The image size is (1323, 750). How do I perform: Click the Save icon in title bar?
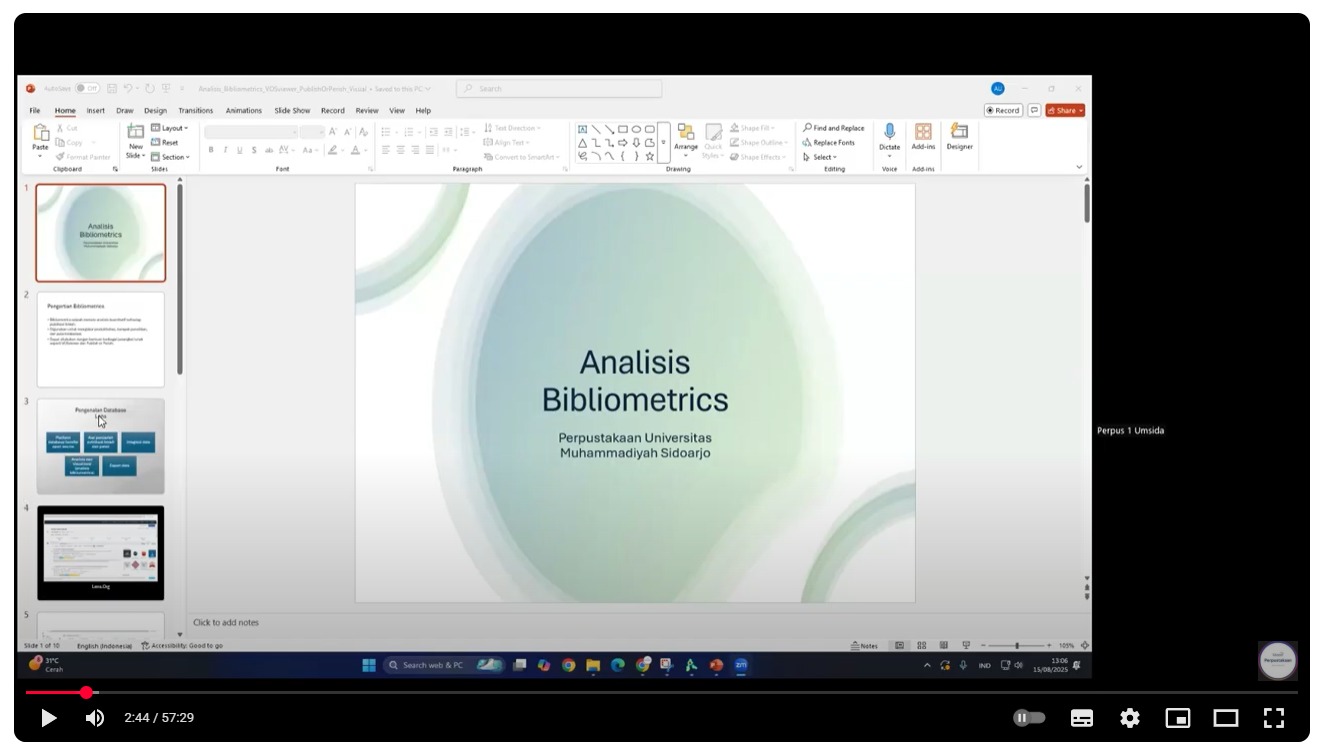[112, 89]
